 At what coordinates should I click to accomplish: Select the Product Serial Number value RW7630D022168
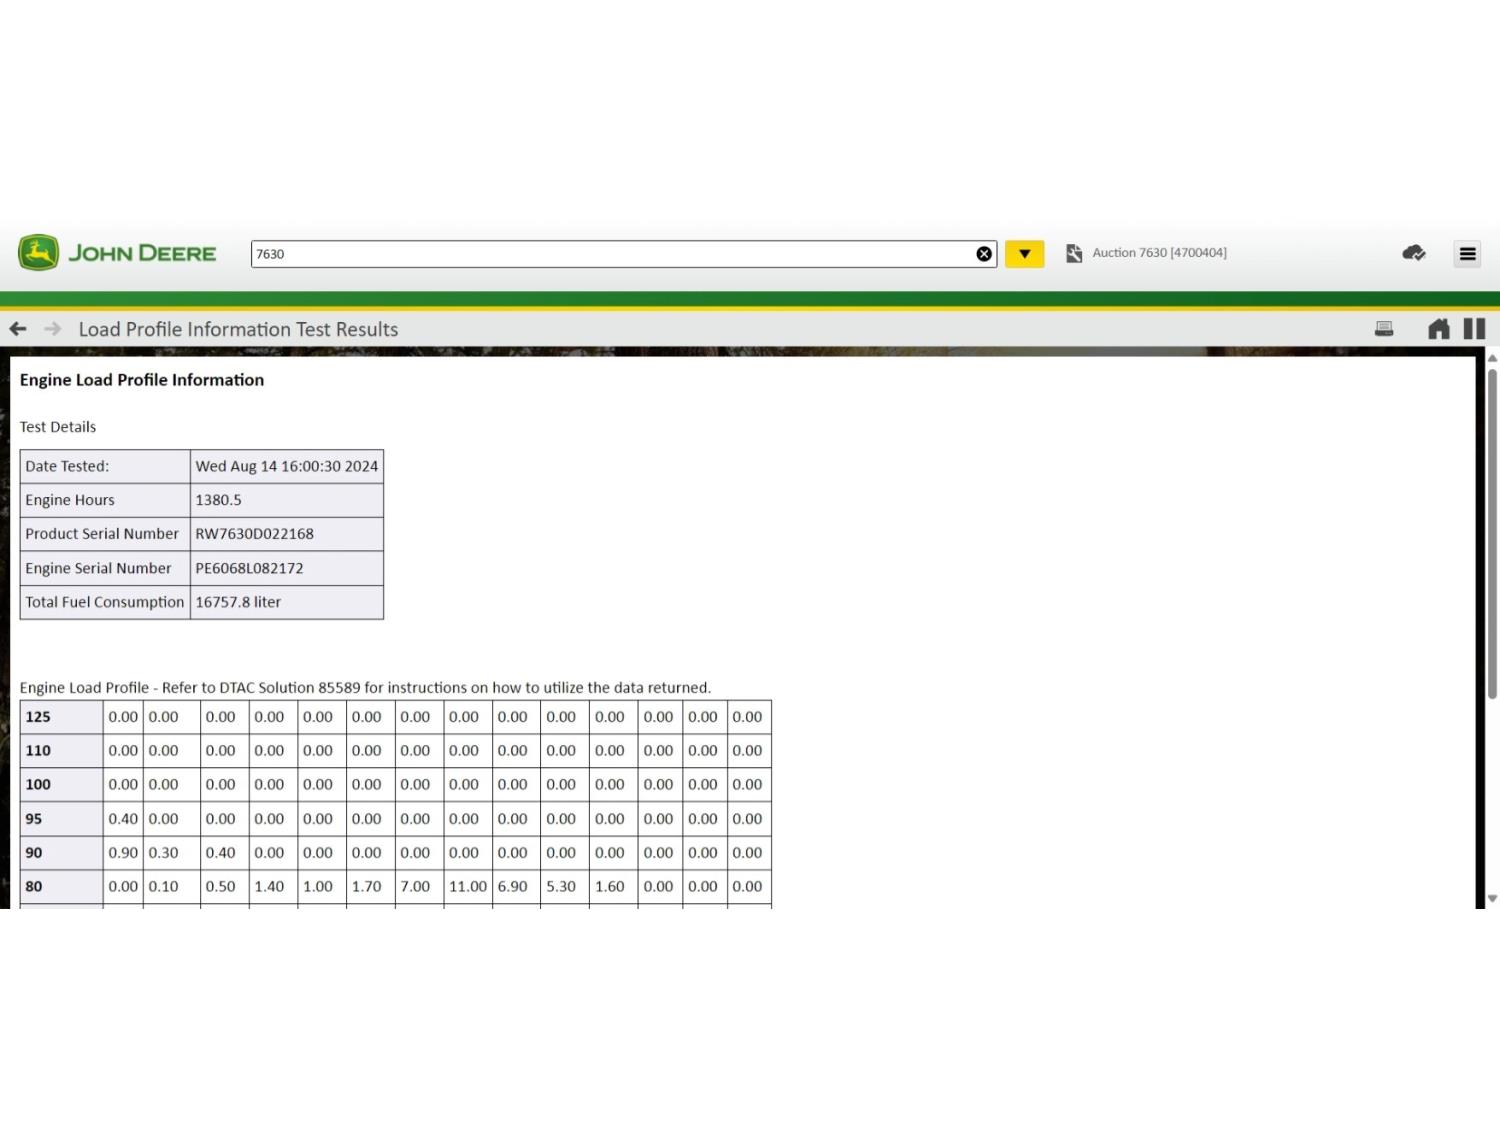pyautogui.click(x=255, y=534)
